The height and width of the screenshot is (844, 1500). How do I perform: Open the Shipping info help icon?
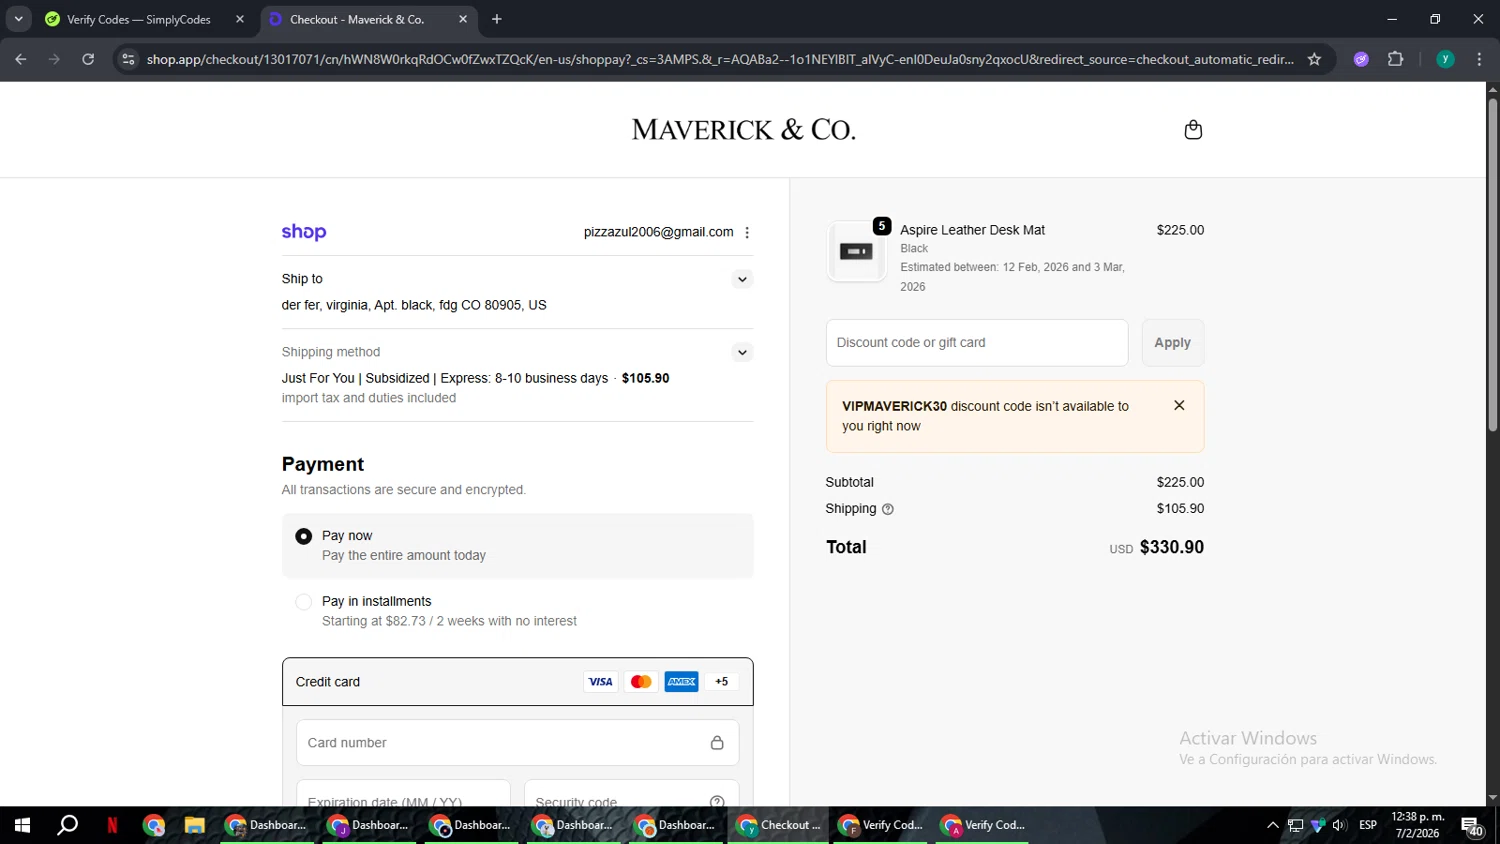pyautogui.click(x=888, y=509)
